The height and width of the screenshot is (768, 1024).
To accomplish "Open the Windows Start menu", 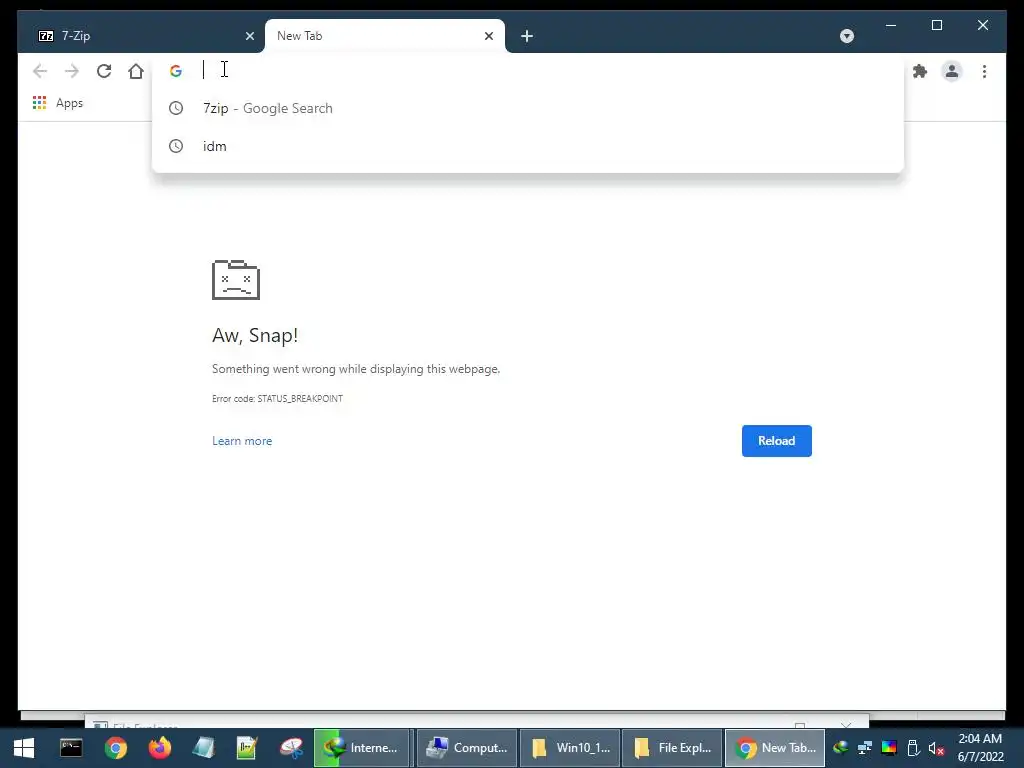I will [24, 748].
